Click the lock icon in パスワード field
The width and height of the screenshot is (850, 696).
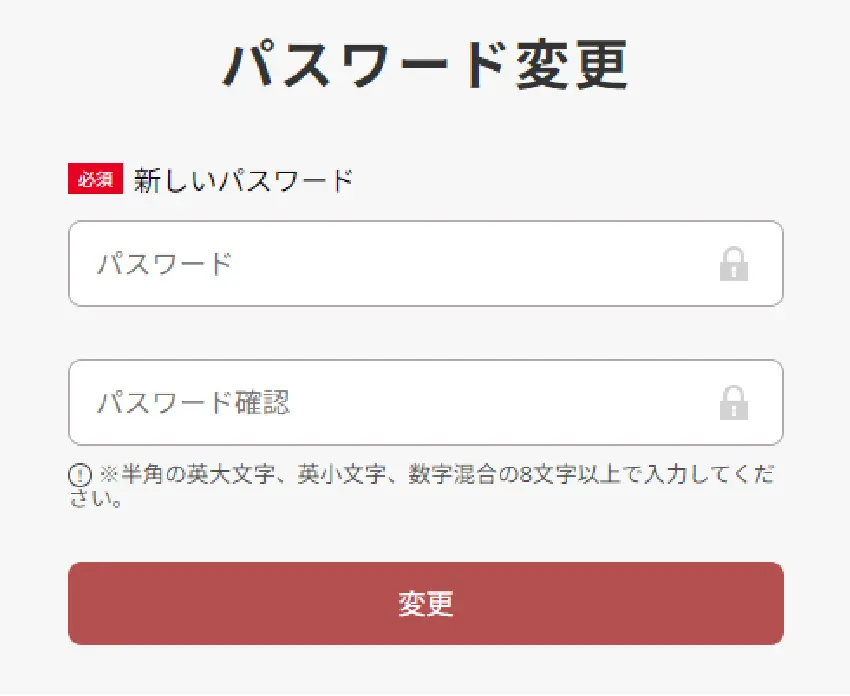733,264
